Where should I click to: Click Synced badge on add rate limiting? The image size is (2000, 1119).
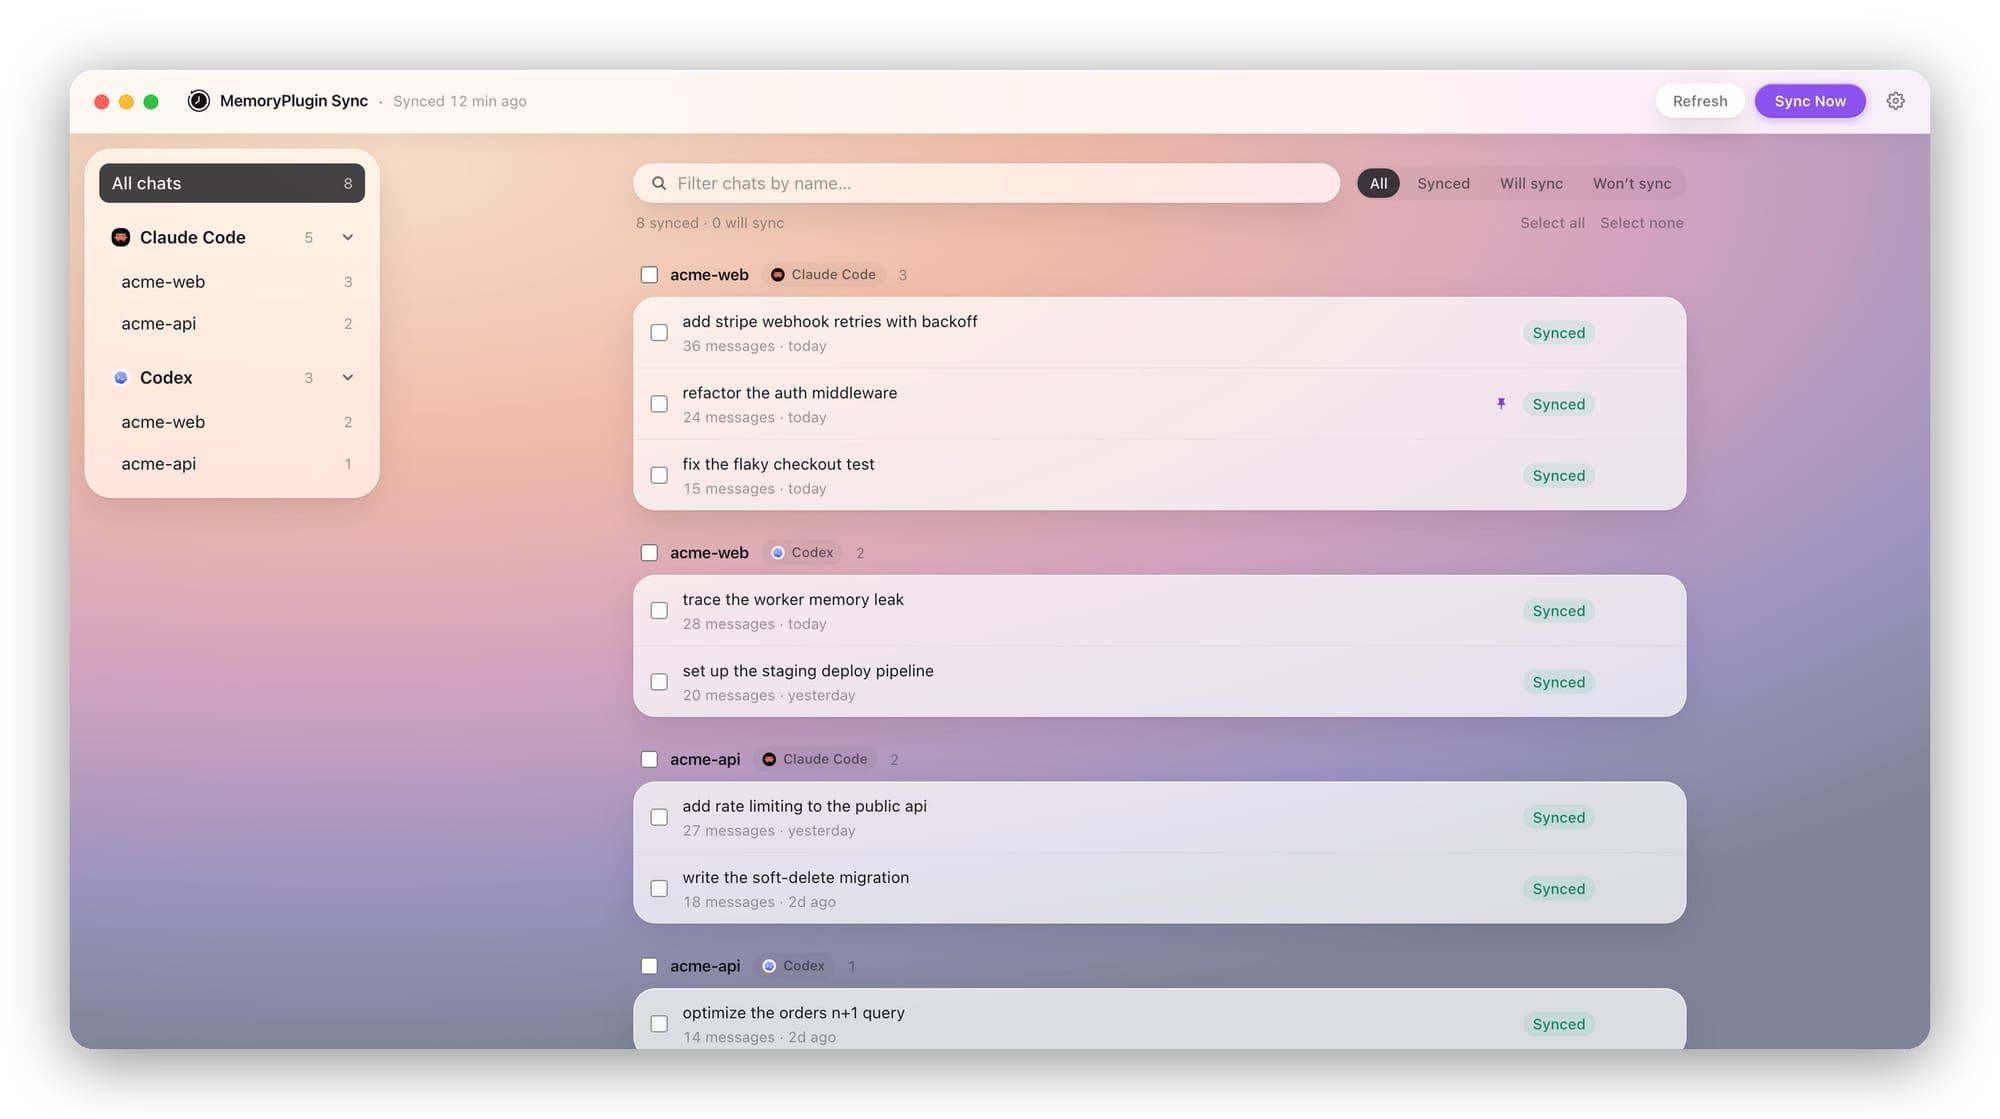1558,818
